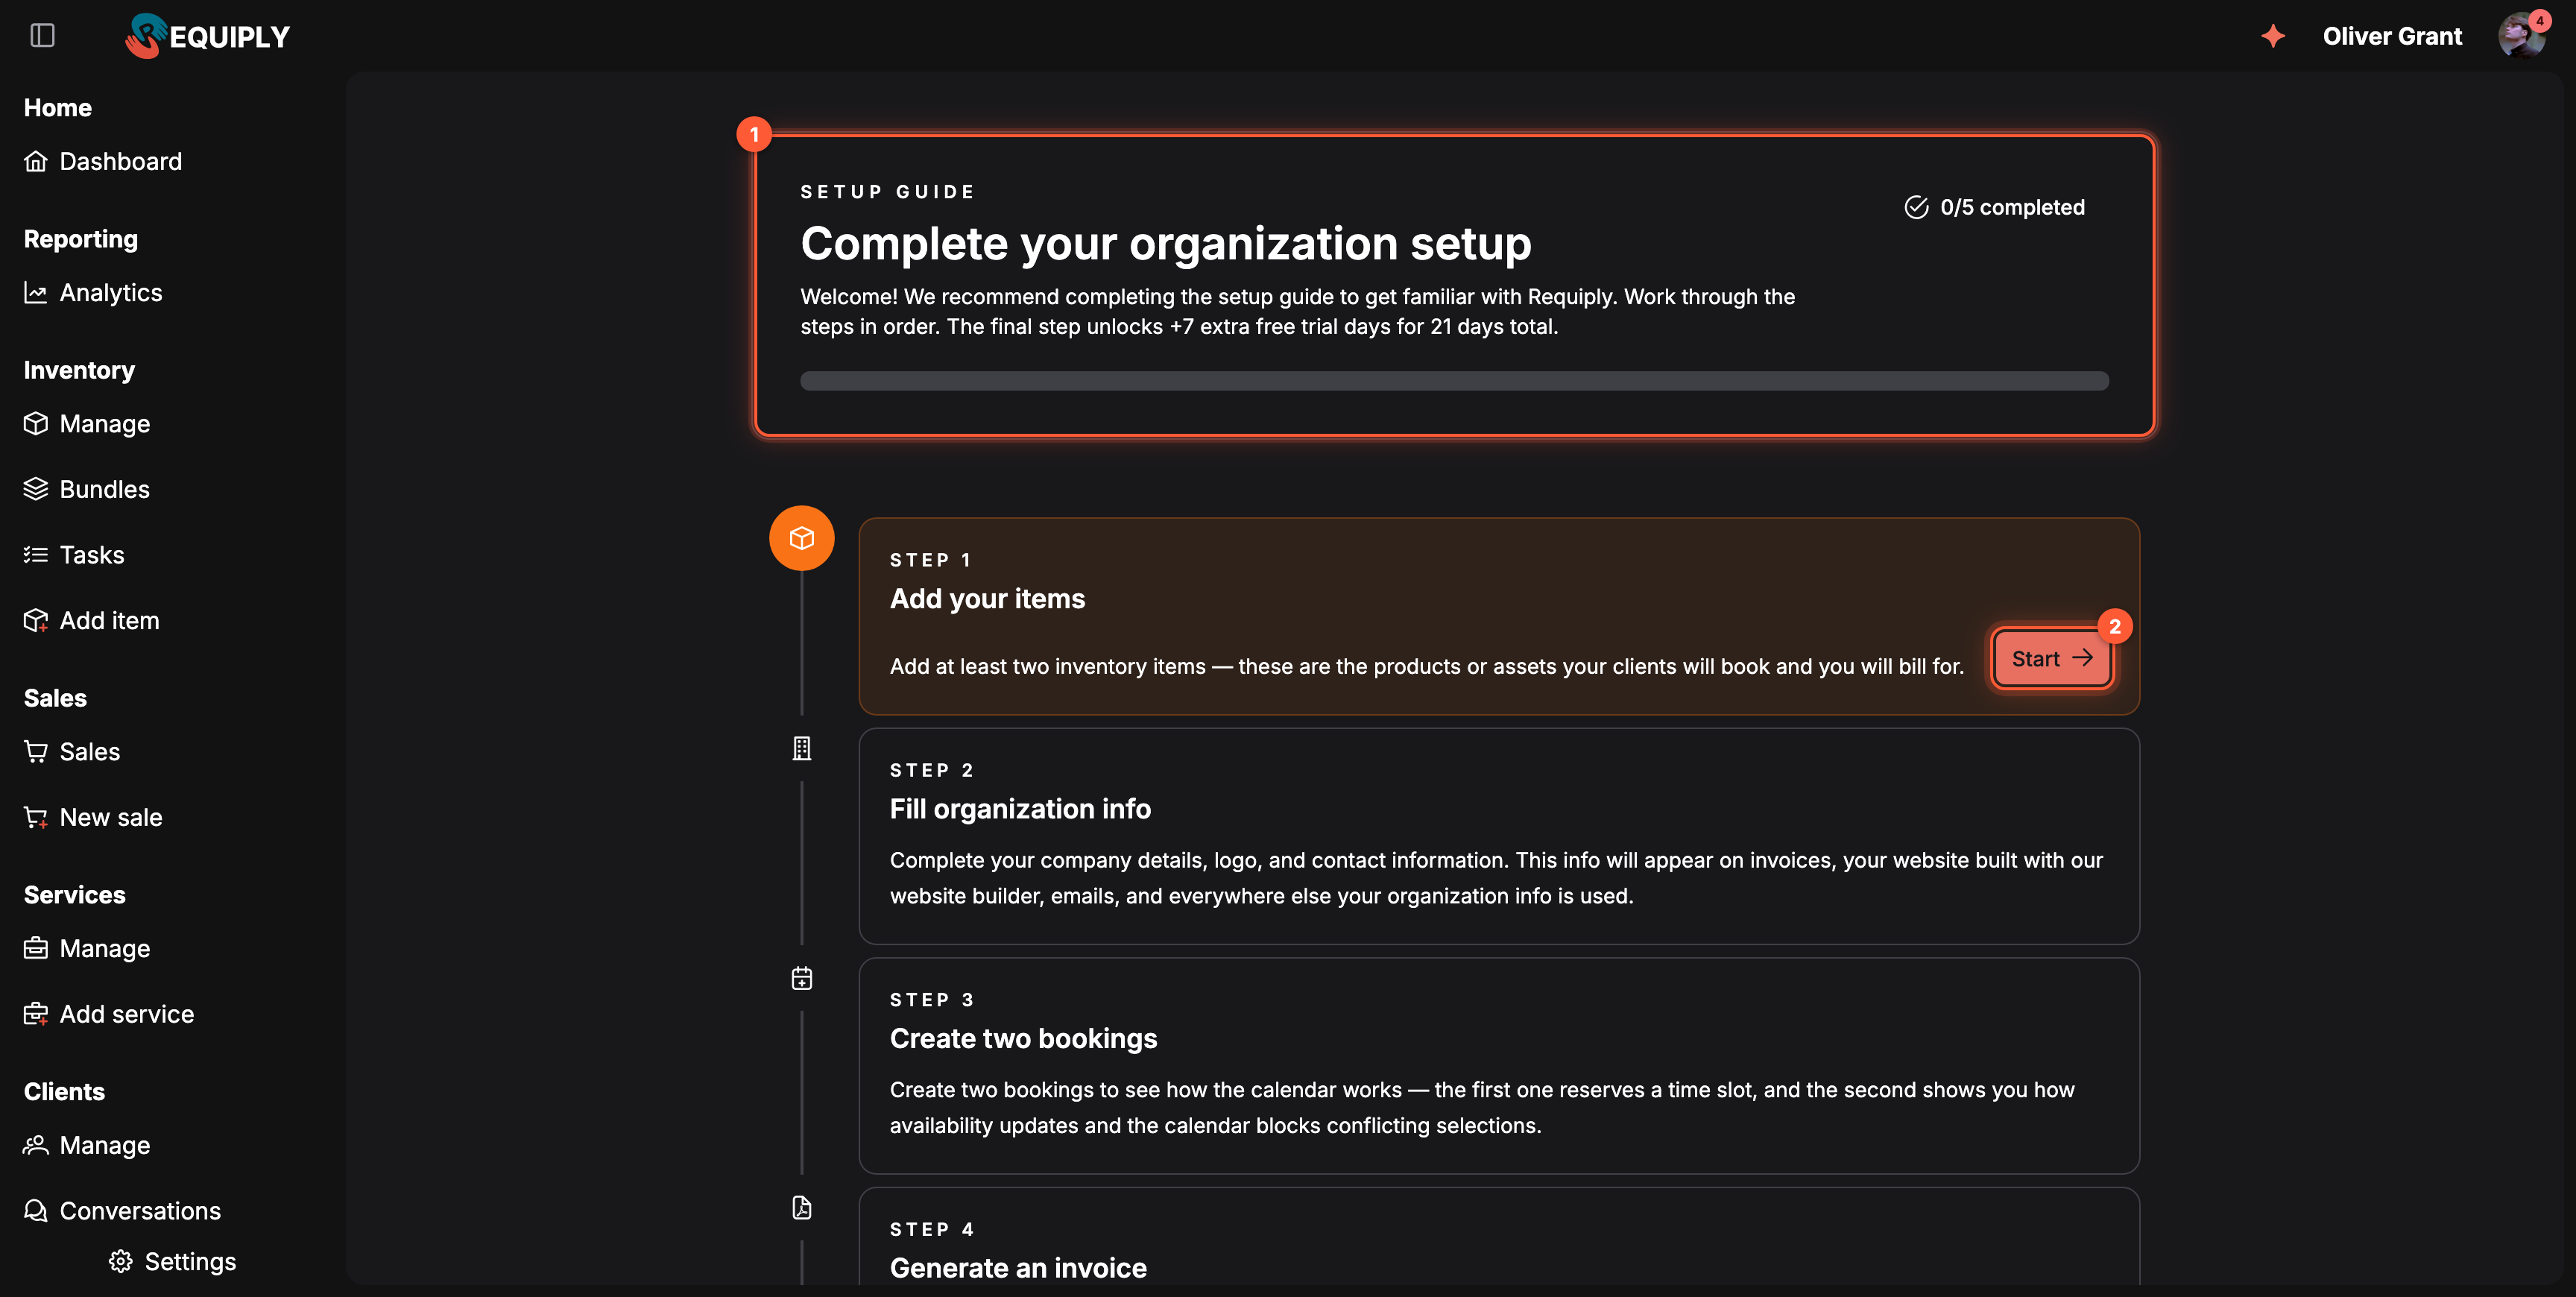Select Add service in the sidebar
Image resolution: width=2576 pixels, height=1297 pixels.
click(109, 1014)
